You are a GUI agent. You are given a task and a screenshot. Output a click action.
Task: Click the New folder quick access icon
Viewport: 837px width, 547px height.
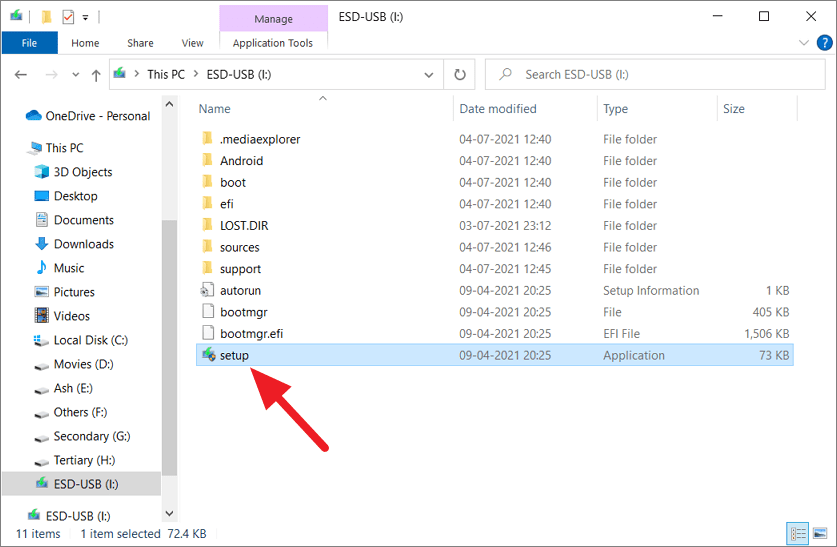click(46, 17)
